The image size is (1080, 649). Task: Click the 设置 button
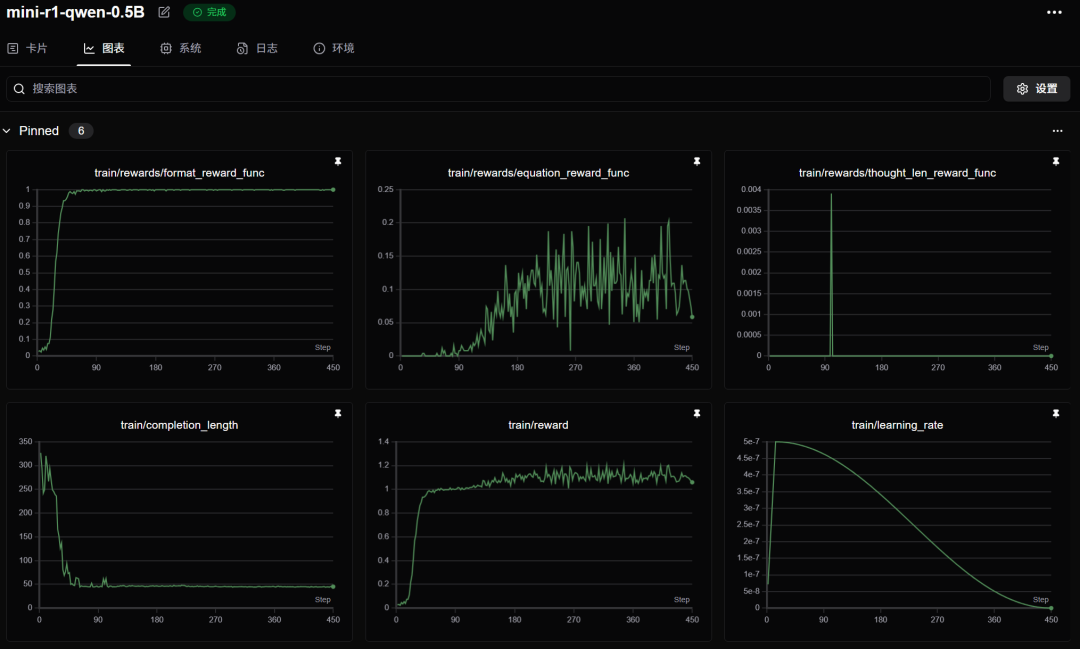tap(1037, 89)
